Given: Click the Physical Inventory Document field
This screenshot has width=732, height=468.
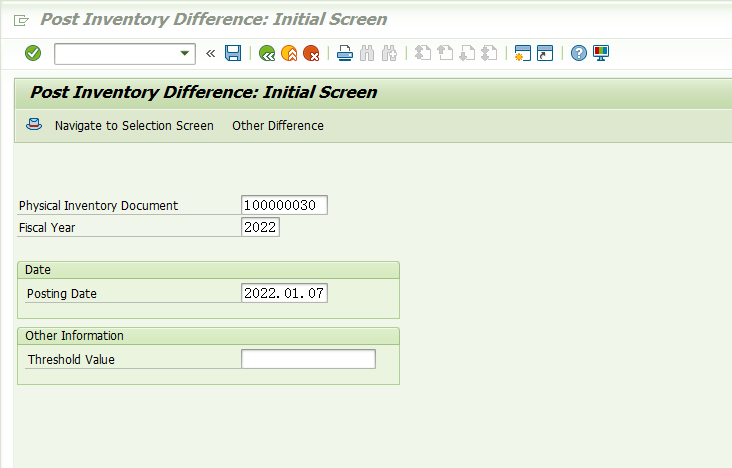Looking at the screenshot, I should point(284,205).
